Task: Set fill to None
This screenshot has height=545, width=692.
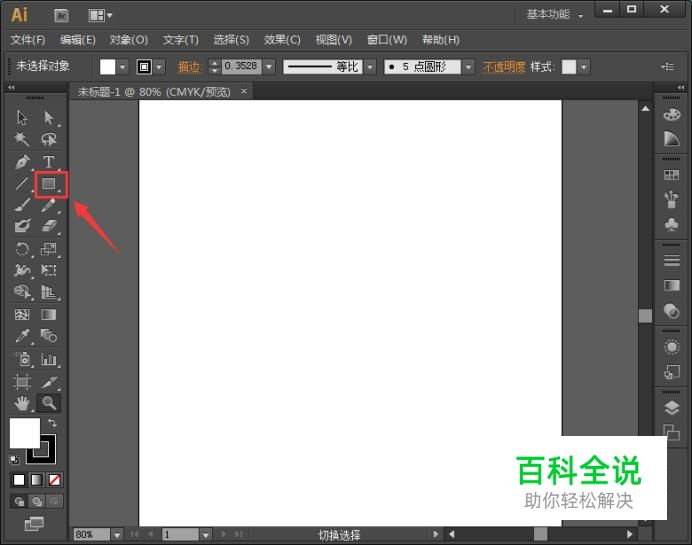Action: click(x=55, y=480)
